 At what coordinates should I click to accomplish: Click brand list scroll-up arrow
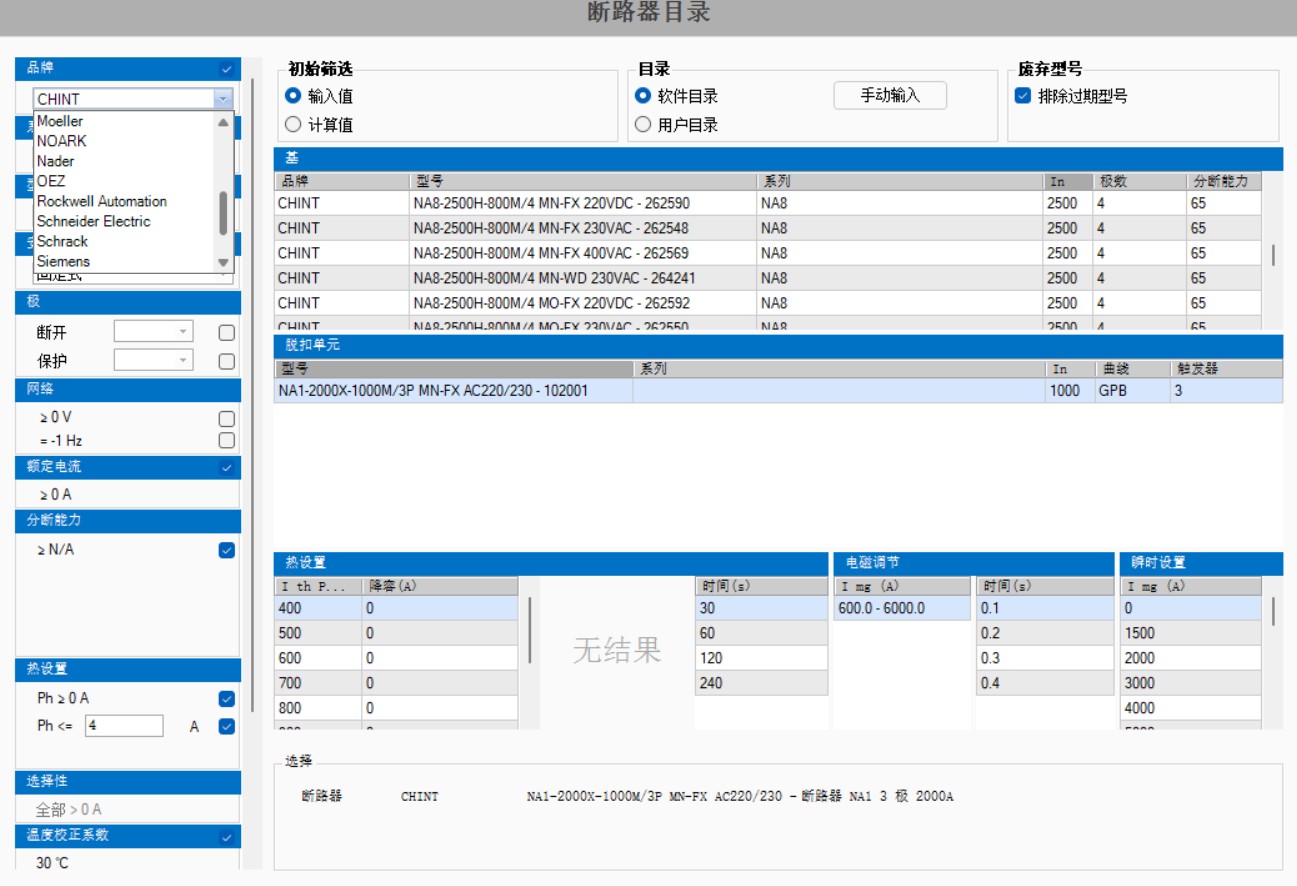click(x=224, y=121)
